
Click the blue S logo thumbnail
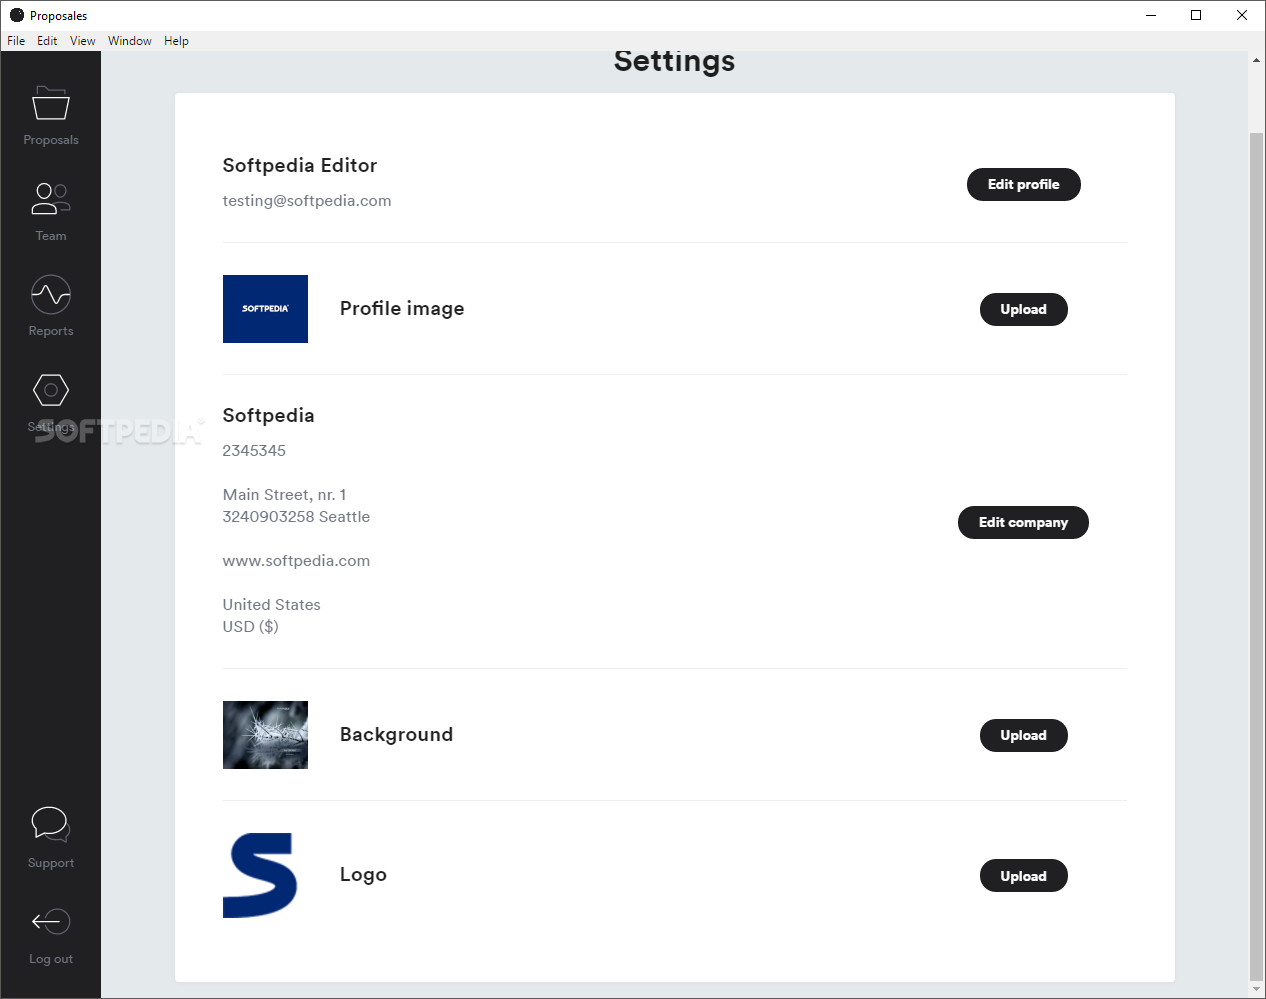coord(261,875)
